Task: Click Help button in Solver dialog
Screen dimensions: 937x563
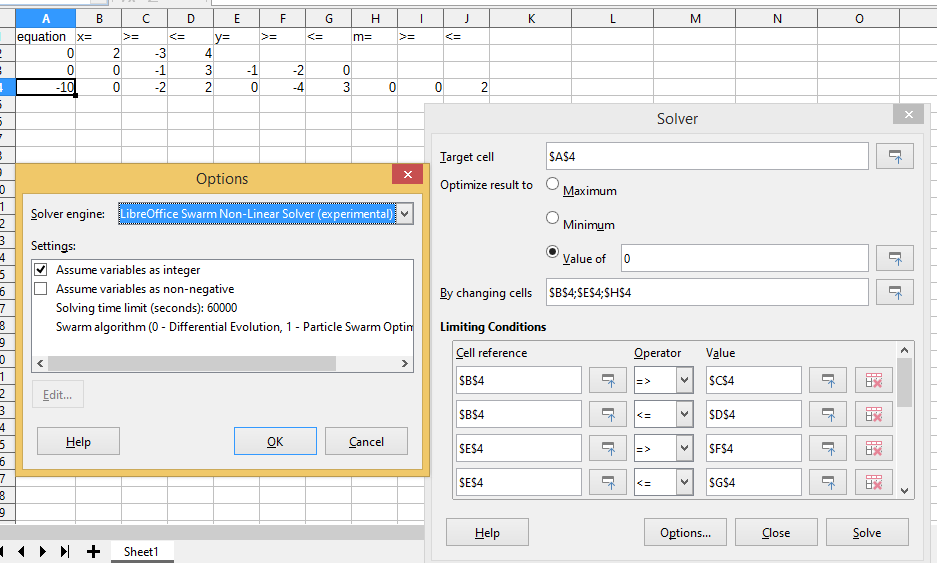Action: pos(487,532)
